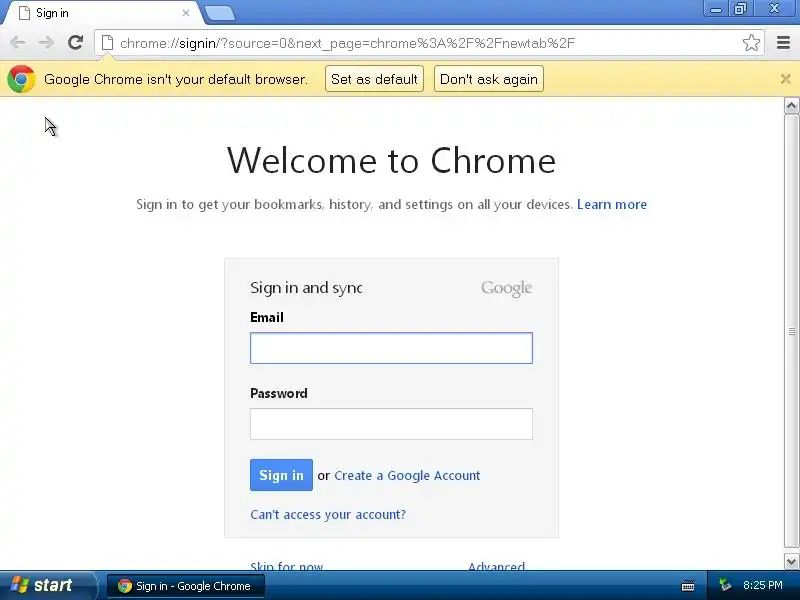Click the Chrome logo in the infobar

click(x=21, y=79)
